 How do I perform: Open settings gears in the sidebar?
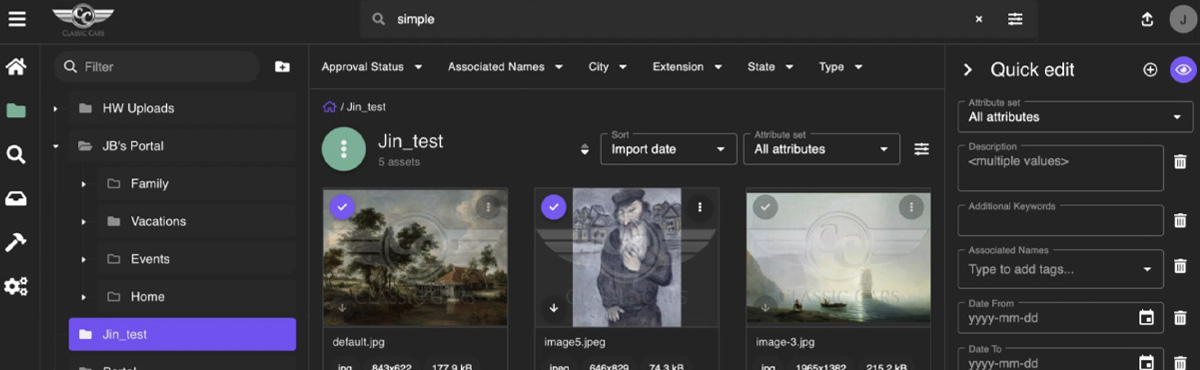[x=16, y=286]
